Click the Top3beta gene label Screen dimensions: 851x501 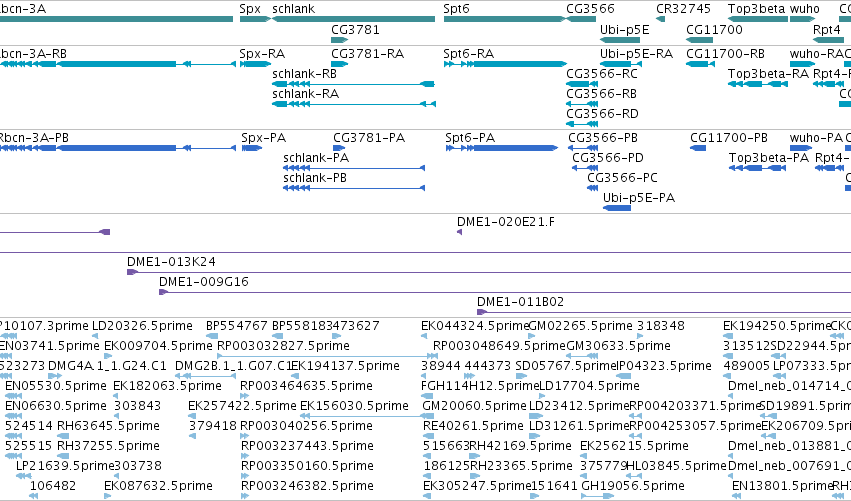(757, 9)
